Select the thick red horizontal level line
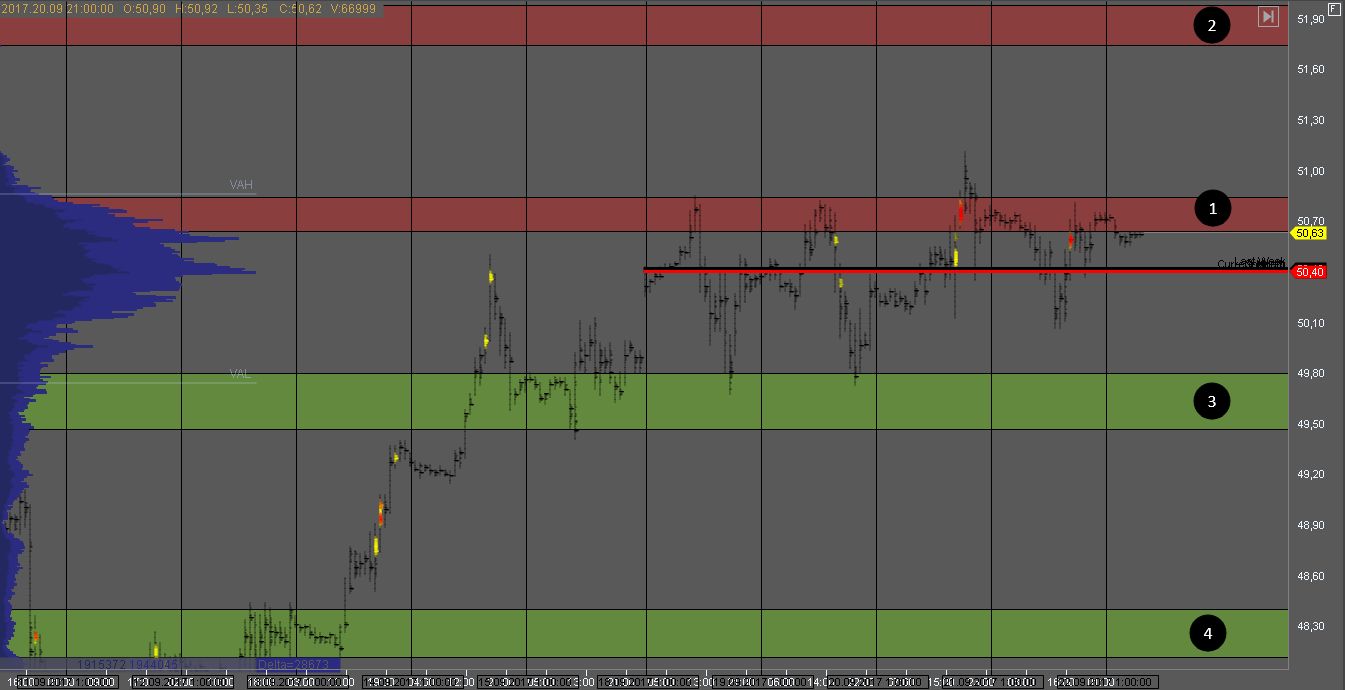Viewport: 1345px width, 690px height. (900, 269)
